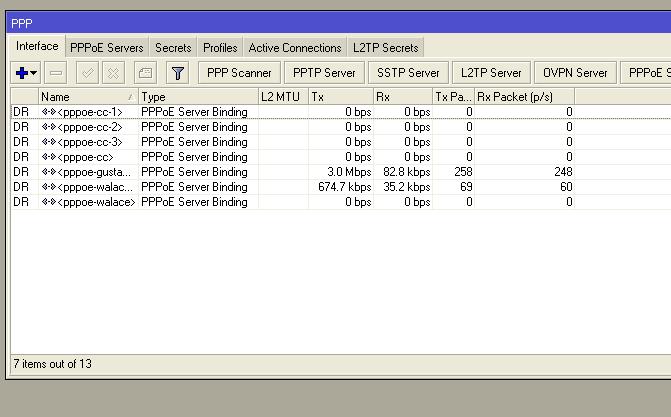Click the interface icon beside <pppoe-walac...

pos(49,187)
